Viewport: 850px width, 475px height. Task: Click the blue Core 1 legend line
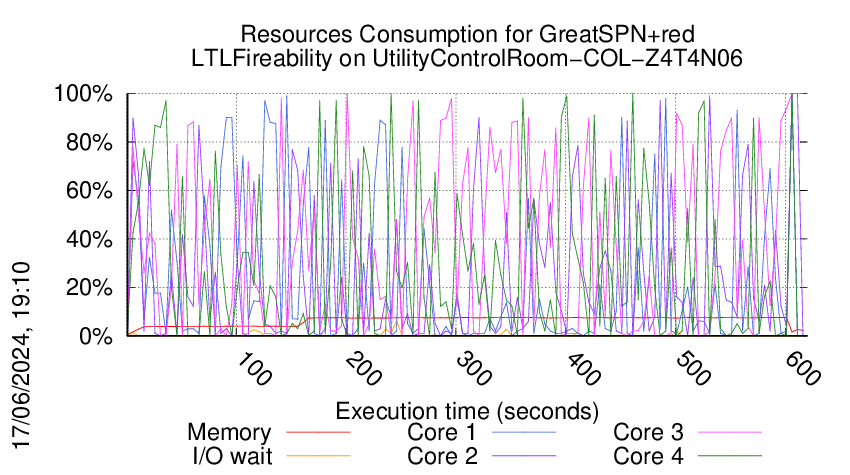[524, 432]
